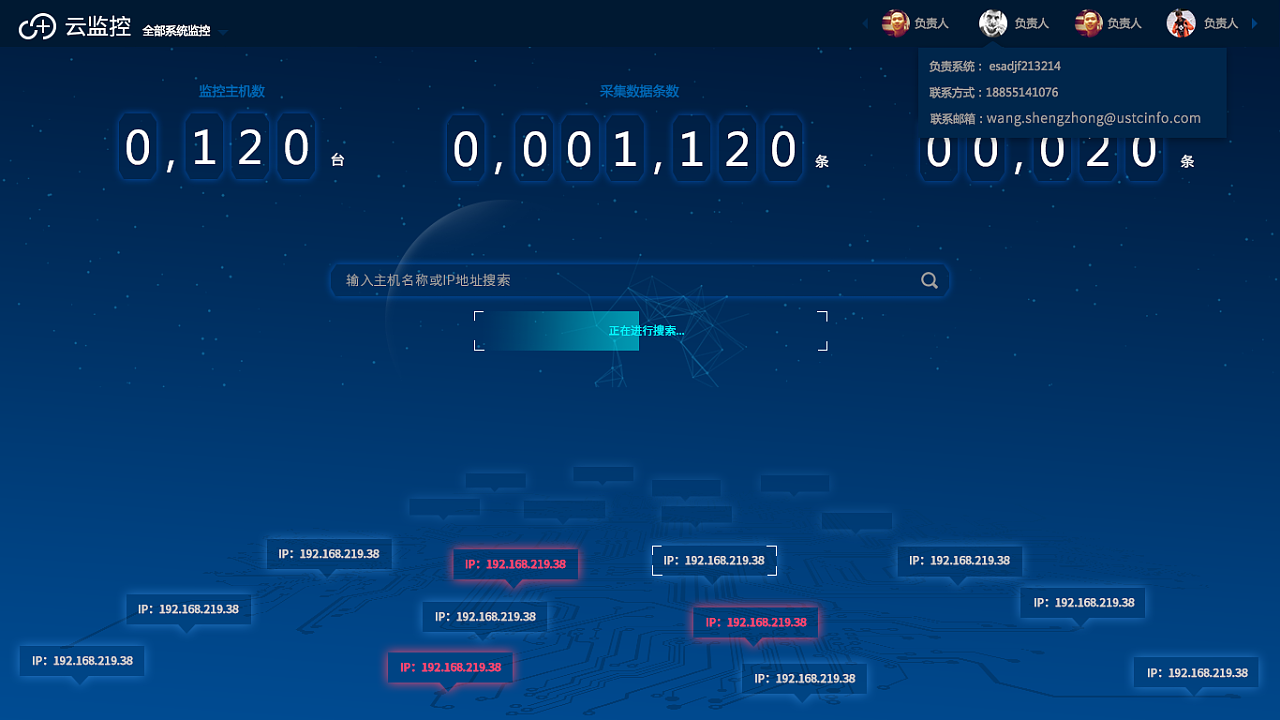Click the 正在进行搜索 progress bar
Screen dimensions: 1280x720
point(648,330)
